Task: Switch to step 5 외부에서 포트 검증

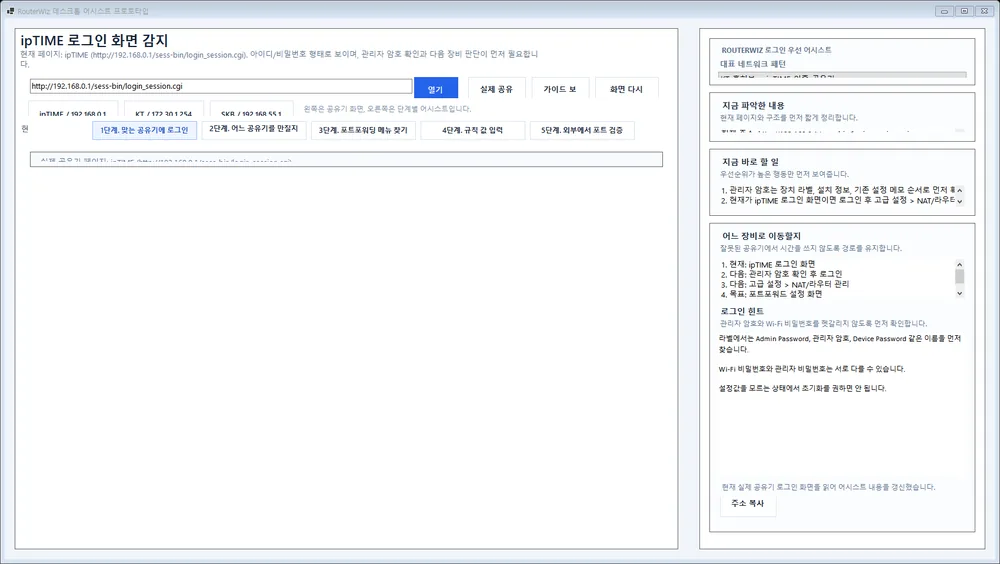Action: [582, 130]
